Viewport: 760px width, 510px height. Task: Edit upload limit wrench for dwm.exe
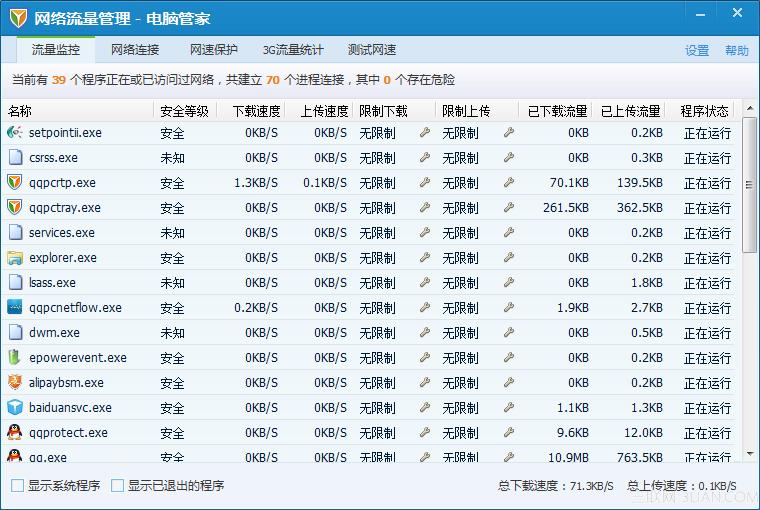pos(508,332)
